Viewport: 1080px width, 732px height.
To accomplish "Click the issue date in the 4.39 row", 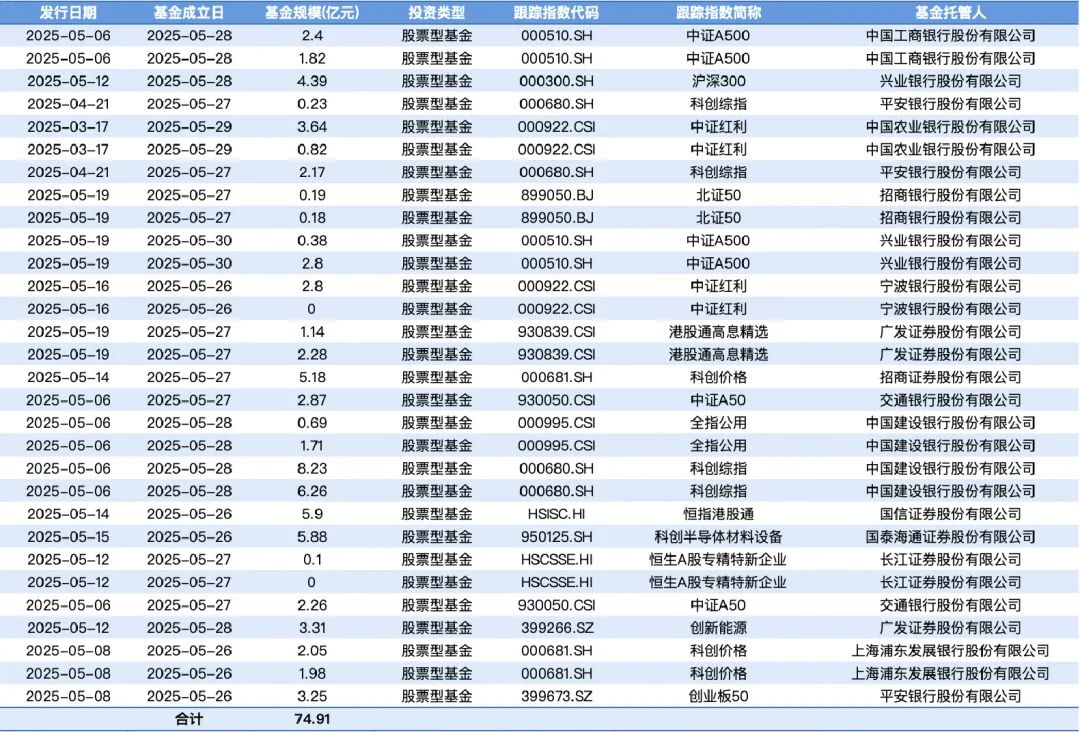I will (68, 81).
